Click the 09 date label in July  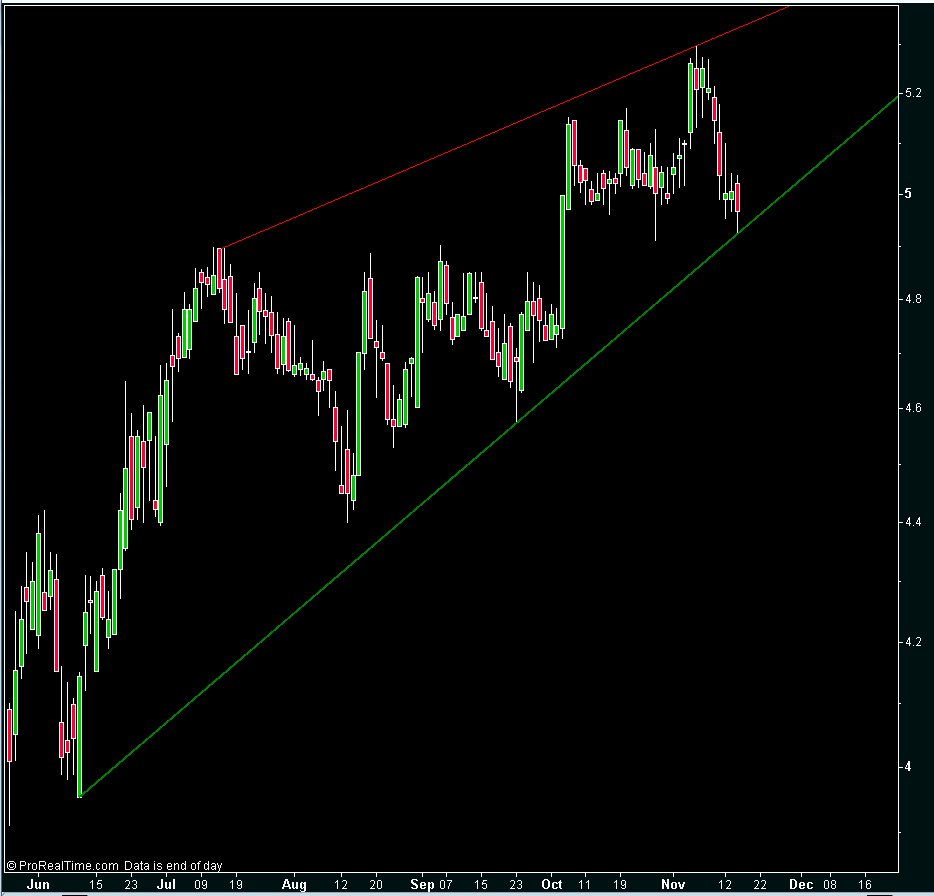201,885
